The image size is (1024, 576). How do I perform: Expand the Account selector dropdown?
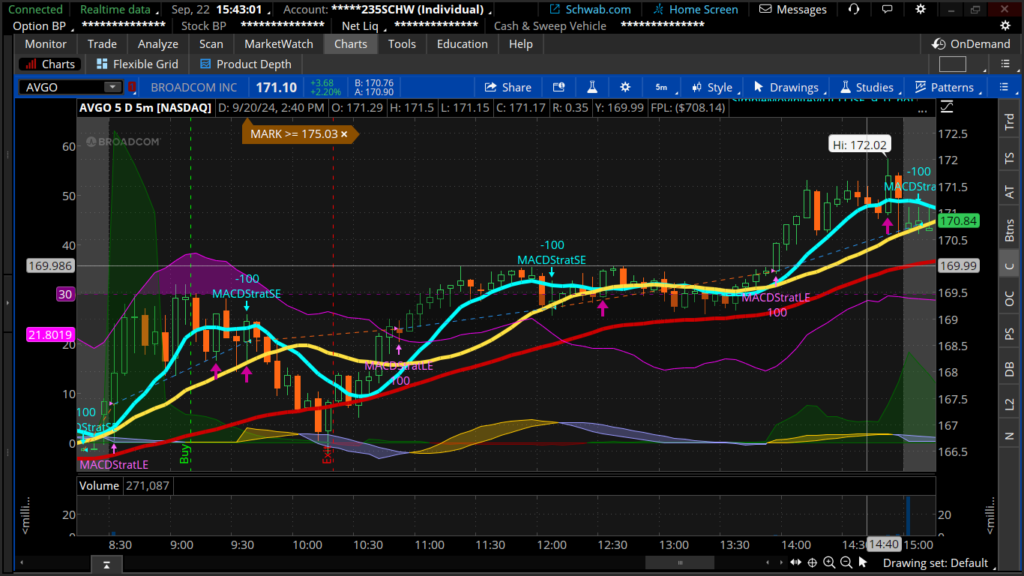386,9
